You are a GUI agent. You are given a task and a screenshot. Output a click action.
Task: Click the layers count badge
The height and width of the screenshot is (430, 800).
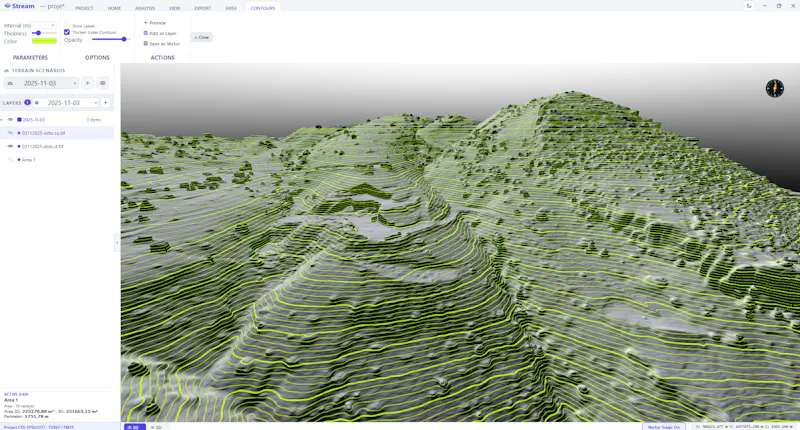[x=28, y=103]
